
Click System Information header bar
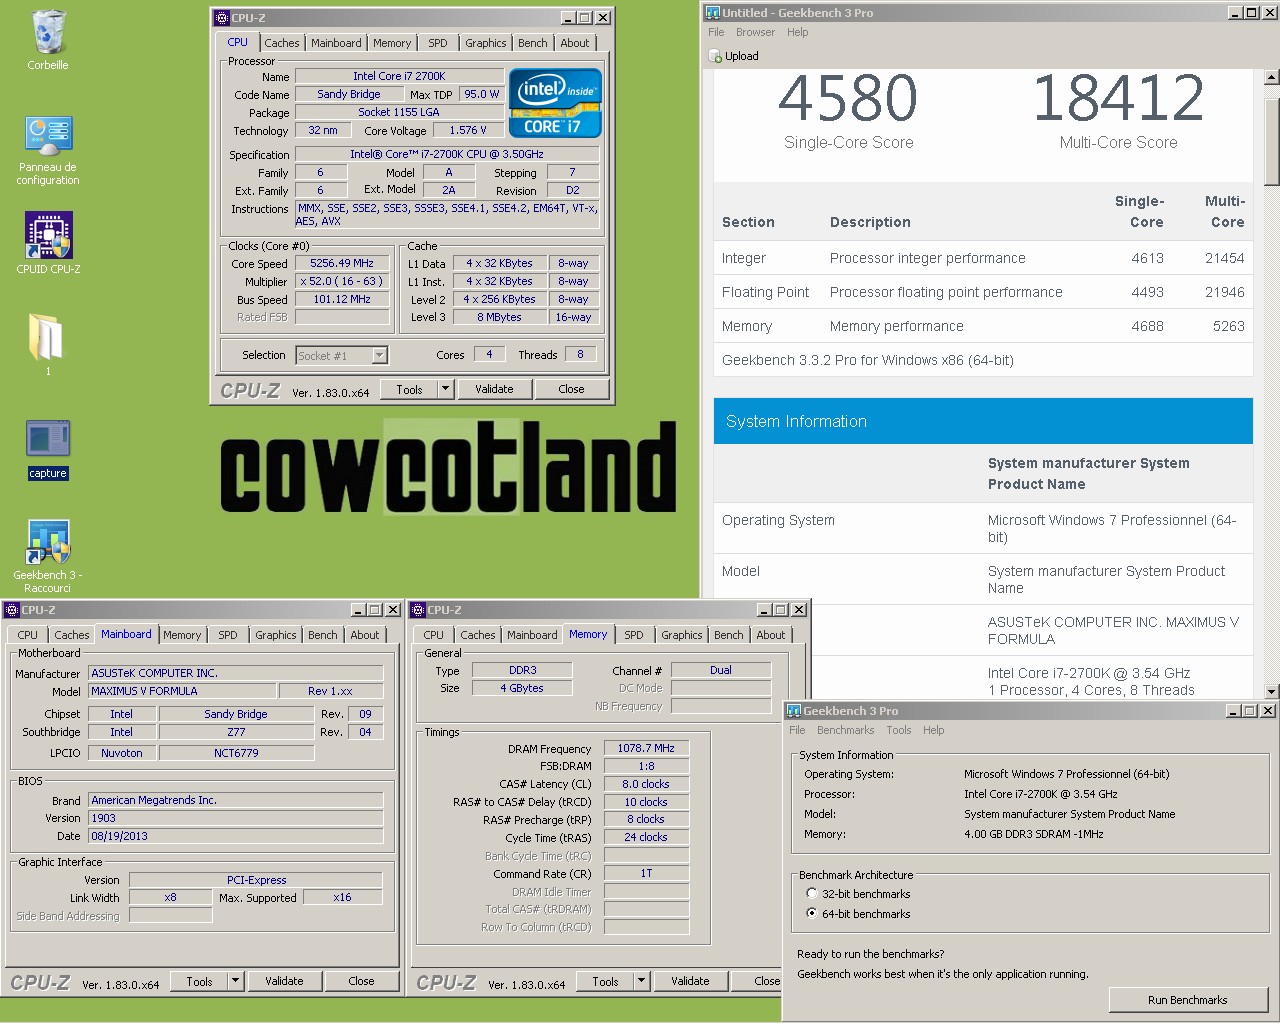point(983,421)
